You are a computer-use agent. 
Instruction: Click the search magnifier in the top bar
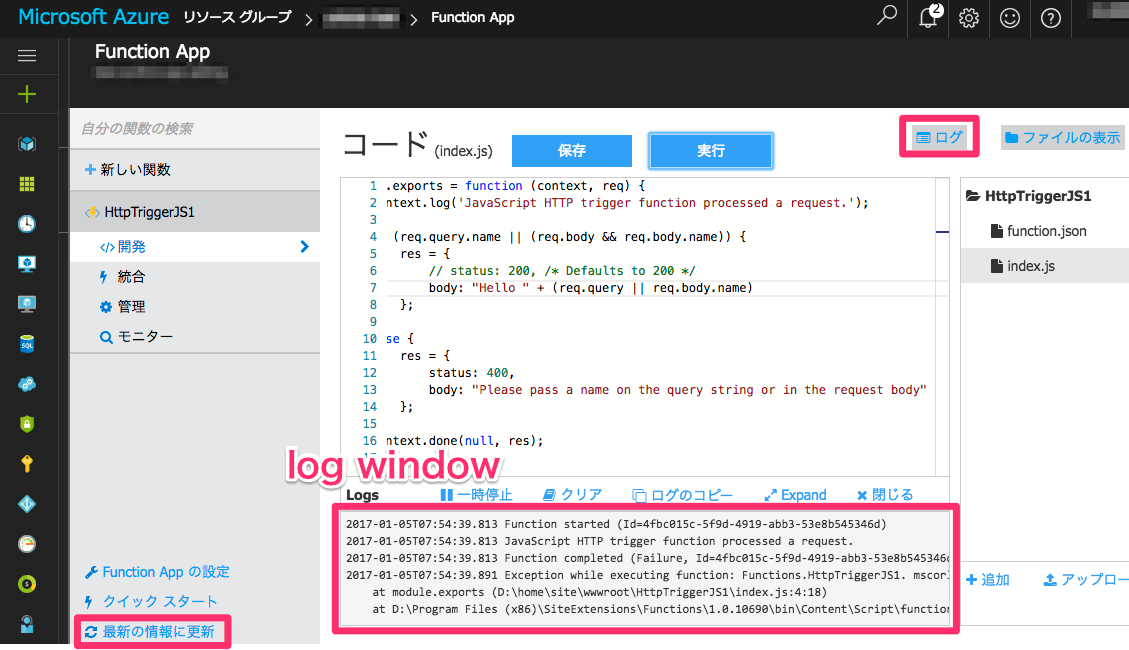click(x=886, y=18)
